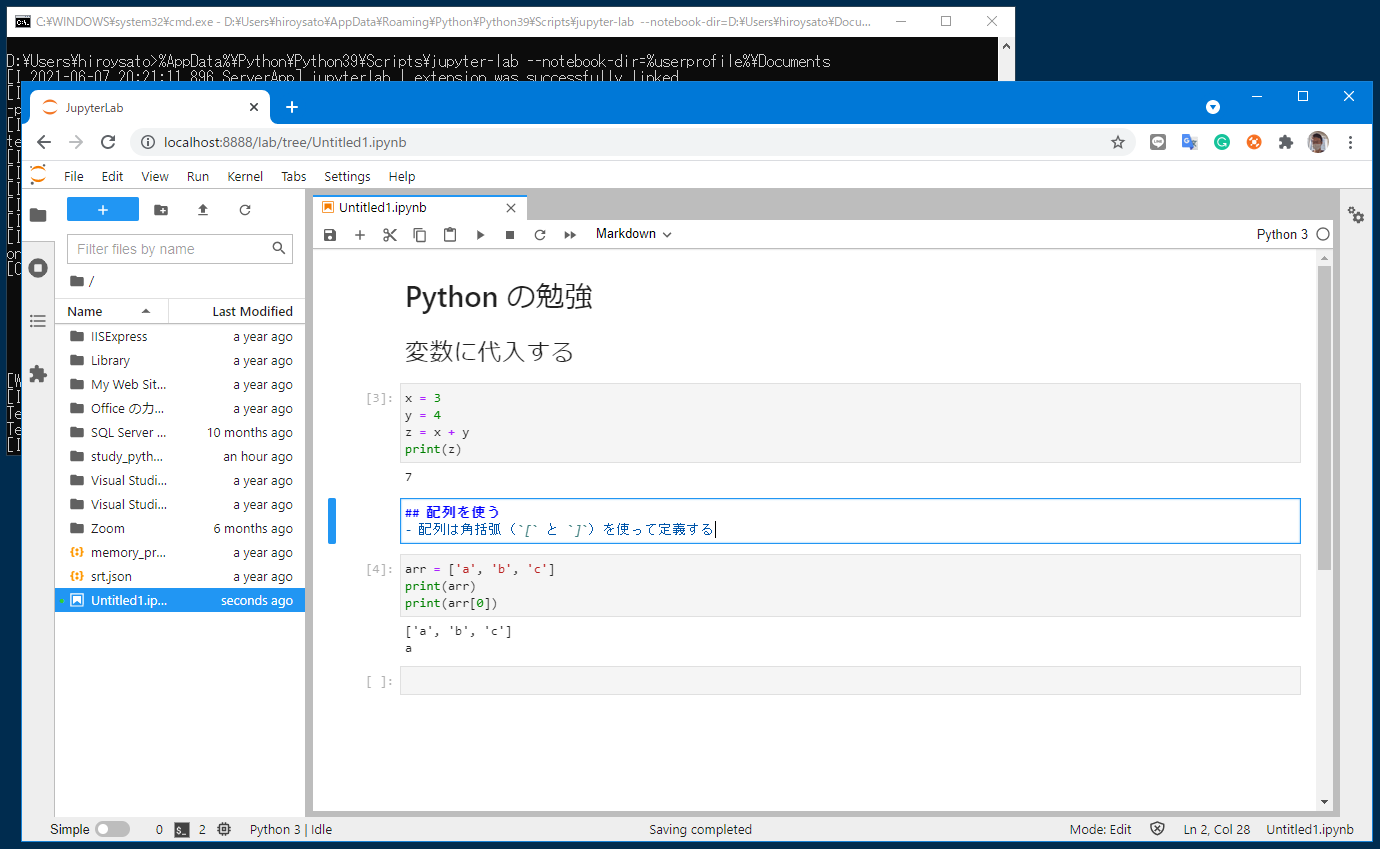Open the file browser sidebar icon
Screen dimensions: 1380x849
37,214
